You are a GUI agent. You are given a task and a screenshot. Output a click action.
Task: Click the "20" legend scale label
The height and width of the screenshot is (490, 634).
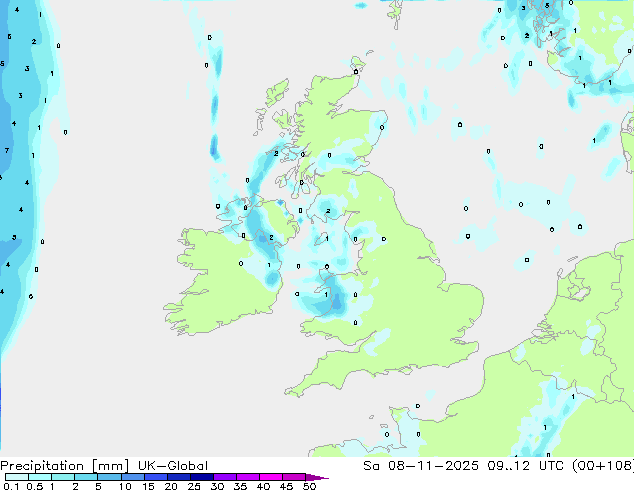click(x=171, y=486)
